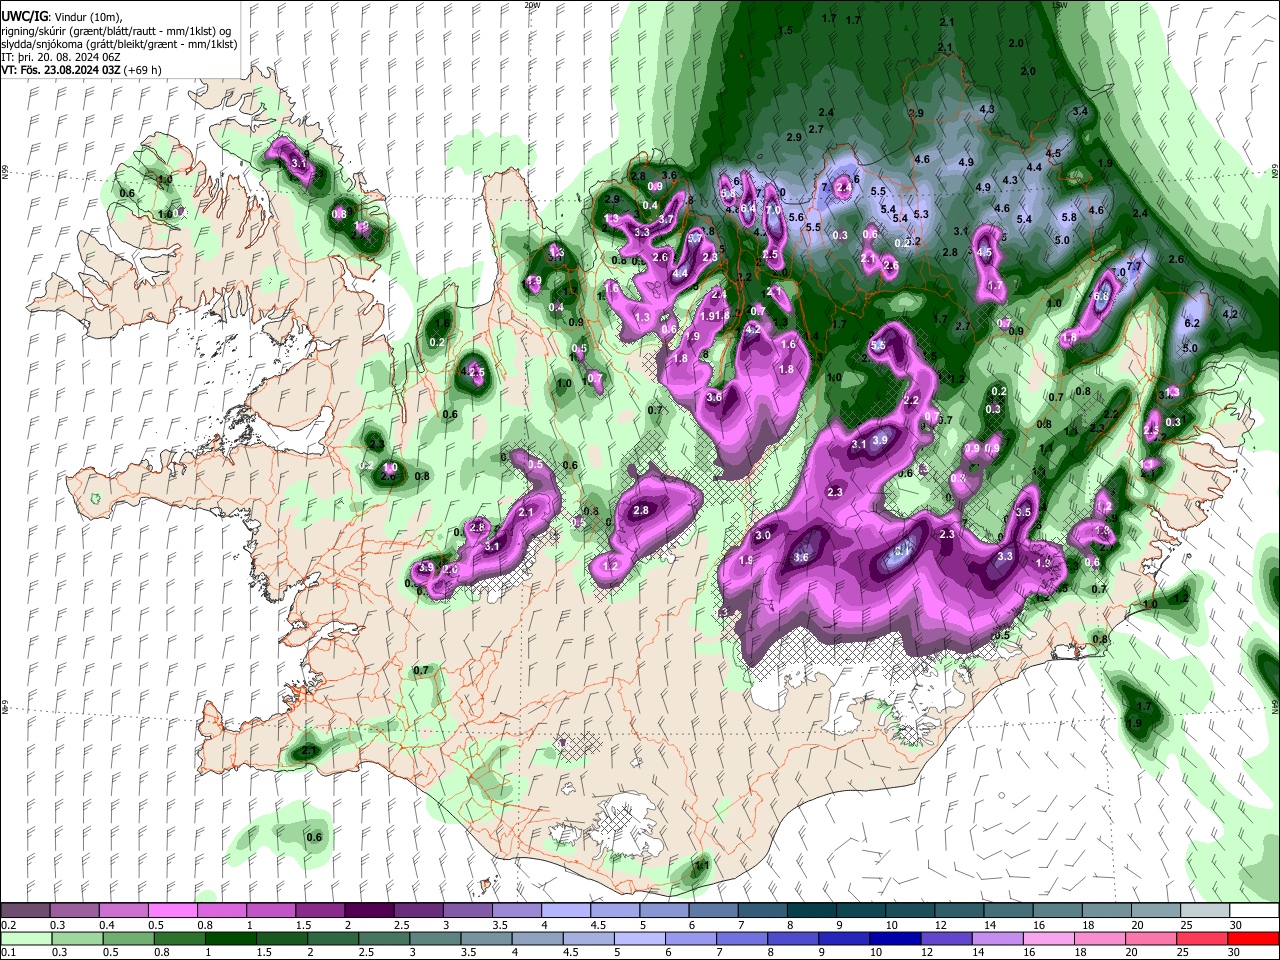
Task: Click the 6 swatch in the snow legend row
Action: [713, 911]
